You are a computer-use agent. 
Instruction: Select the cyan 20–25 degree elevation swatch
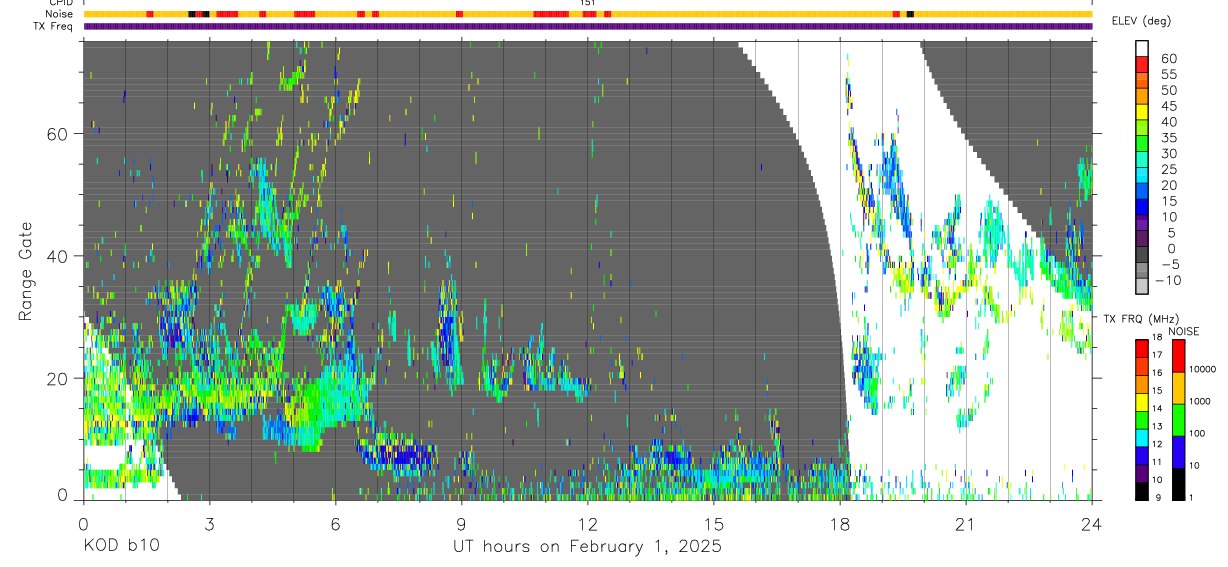point(1142,175)
